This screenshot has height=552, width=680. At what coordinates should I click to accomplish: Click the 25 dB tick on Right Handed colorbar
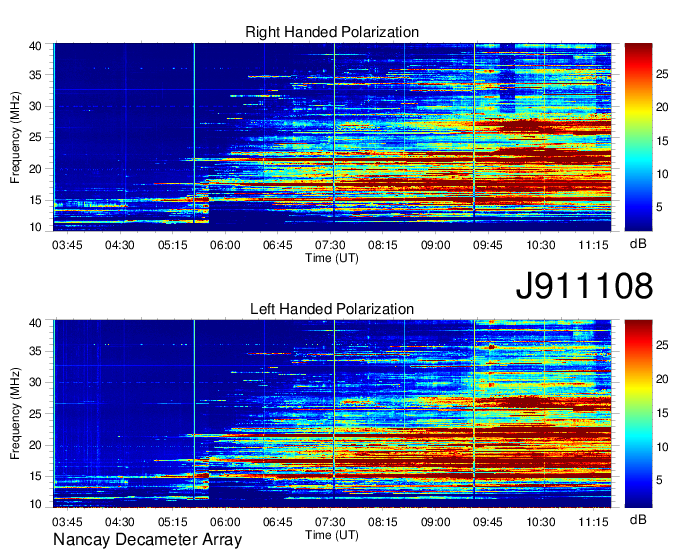tap(662, 75)
